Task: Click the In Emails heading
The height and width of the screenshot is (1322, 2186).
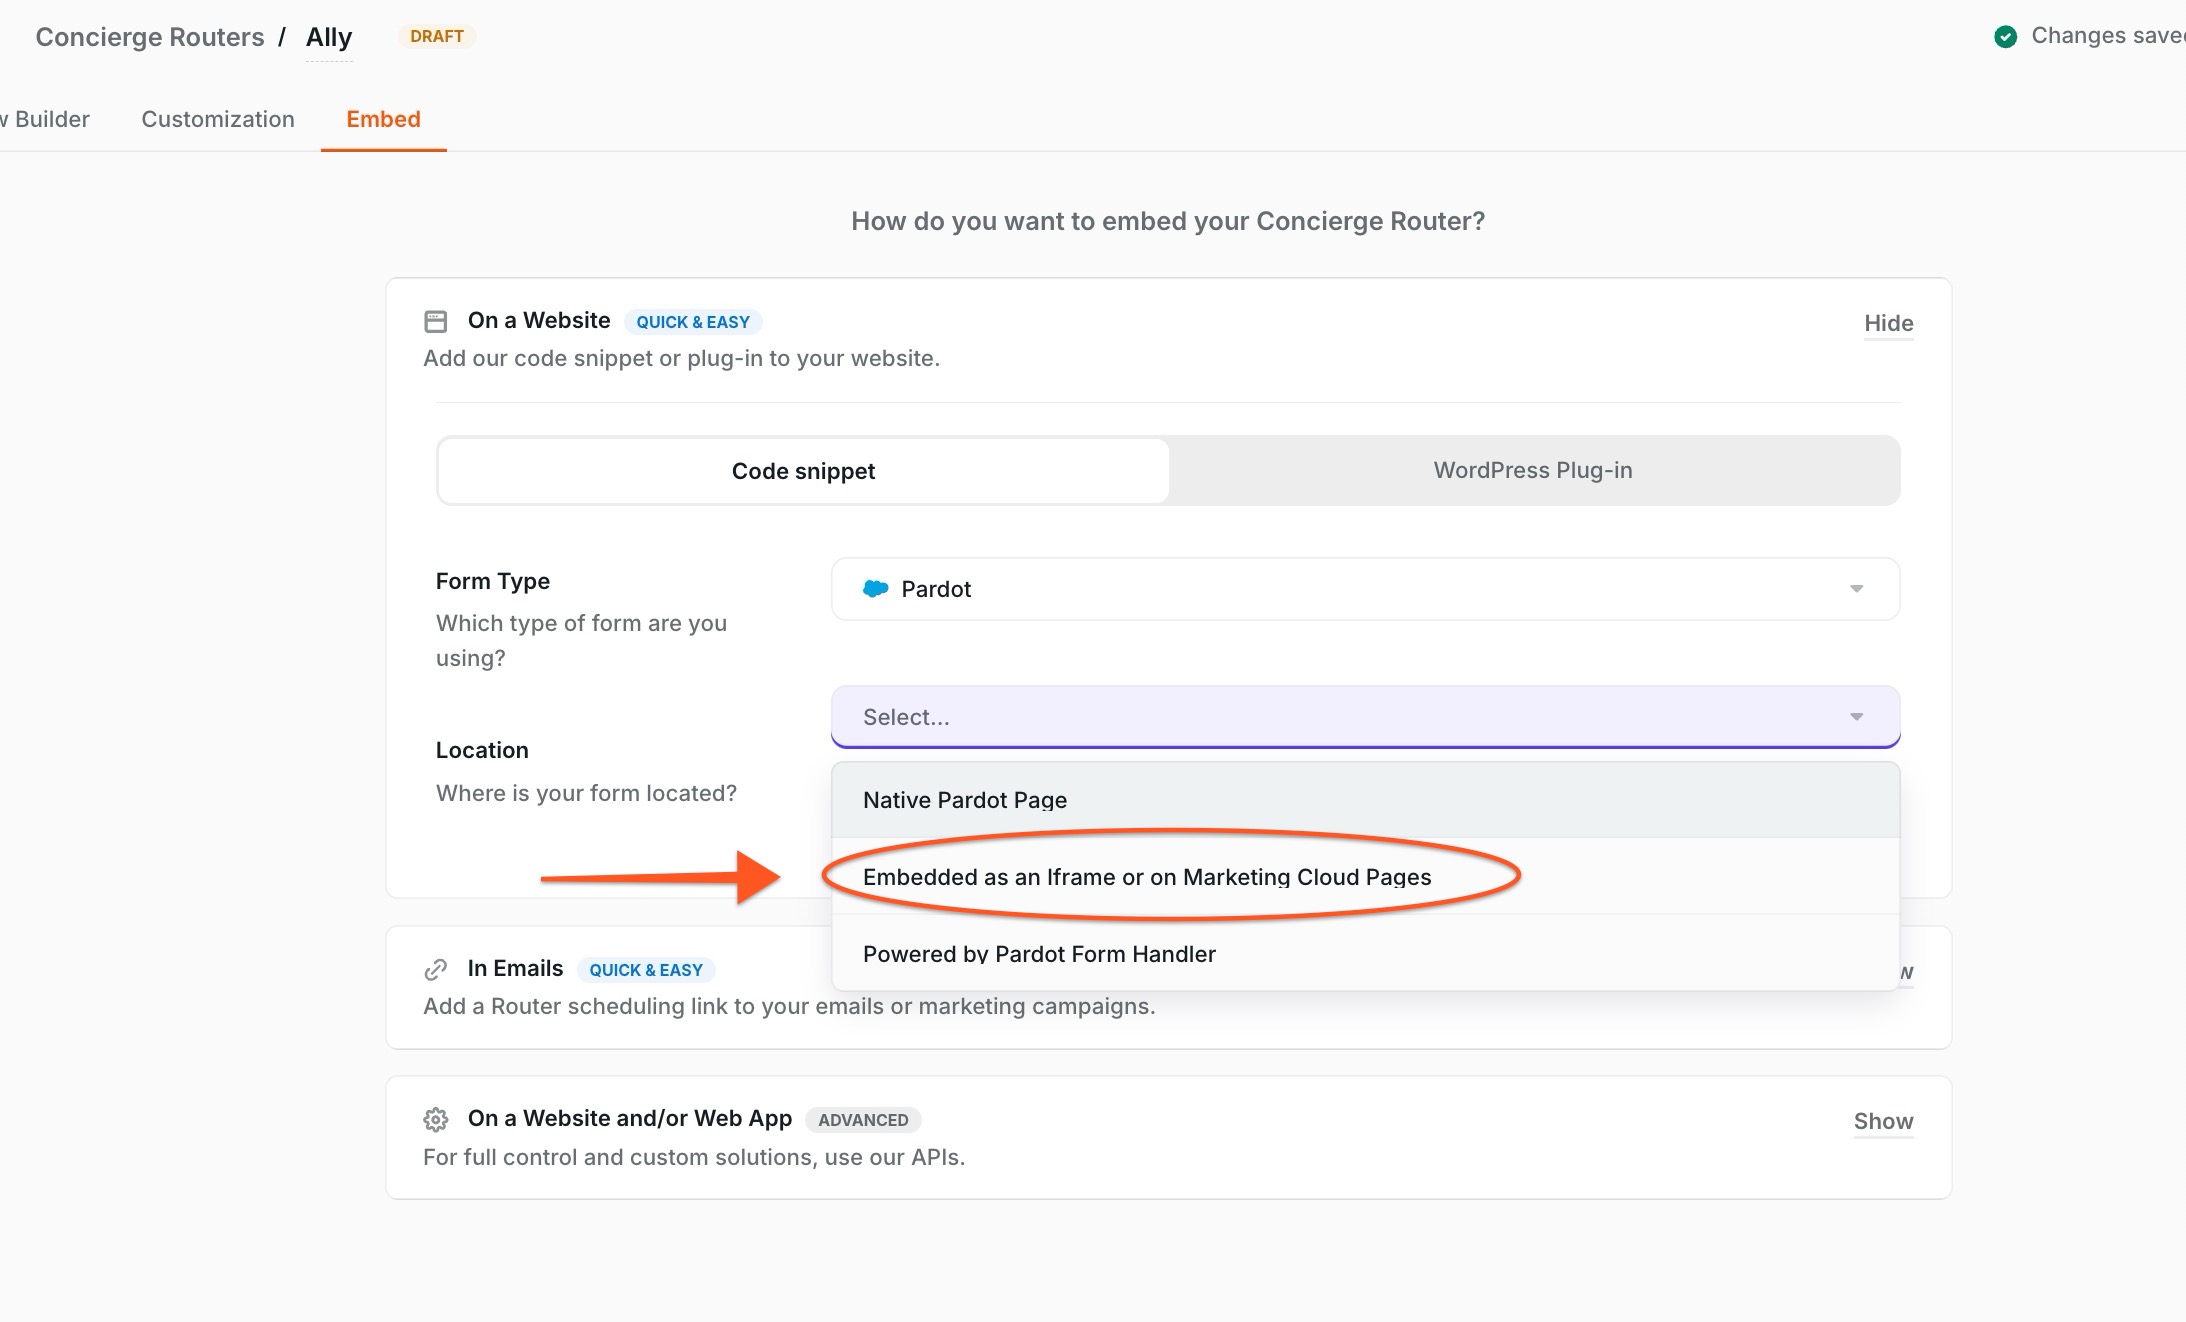Action: (x=515, y=968)
